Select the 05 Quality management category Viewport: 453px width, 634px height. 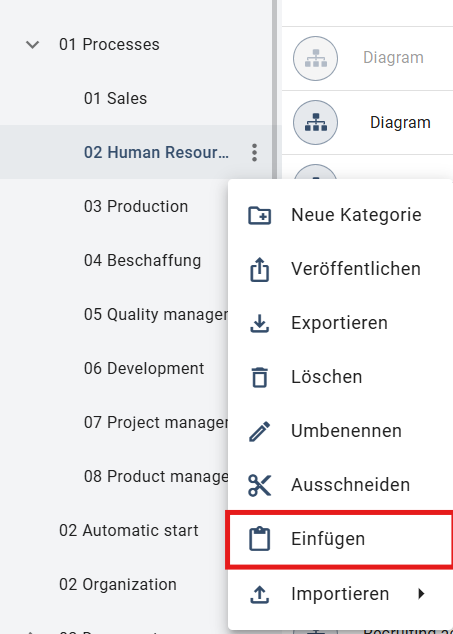click(156, 314)
